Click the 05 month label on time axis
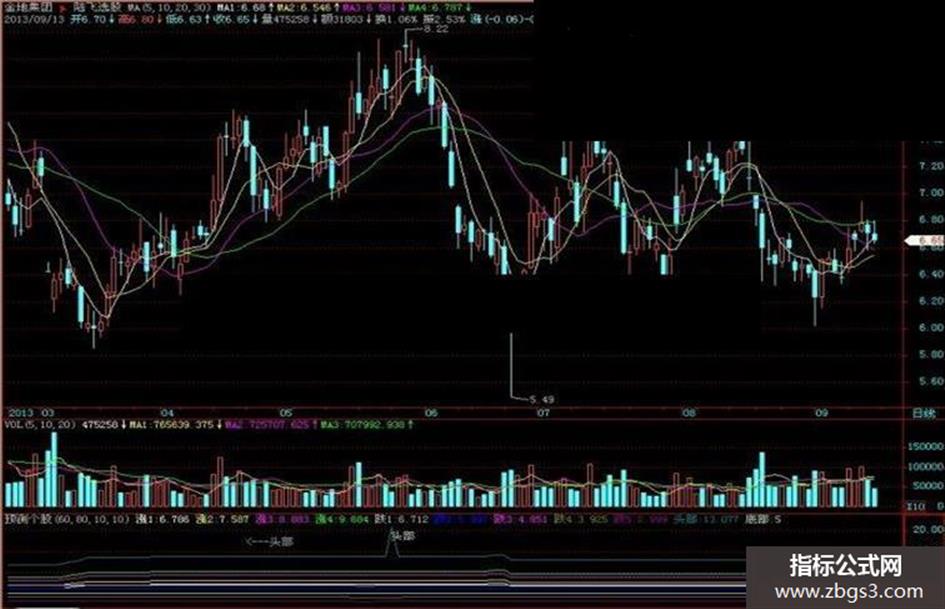 pyautogui.click(x=286, y=413)
